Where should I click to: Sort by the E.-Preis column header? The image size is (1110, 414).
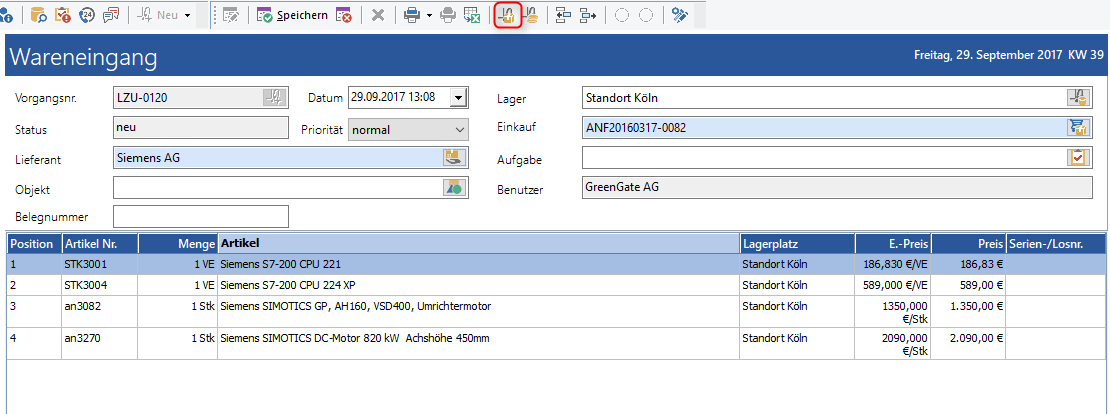(893, 243)
